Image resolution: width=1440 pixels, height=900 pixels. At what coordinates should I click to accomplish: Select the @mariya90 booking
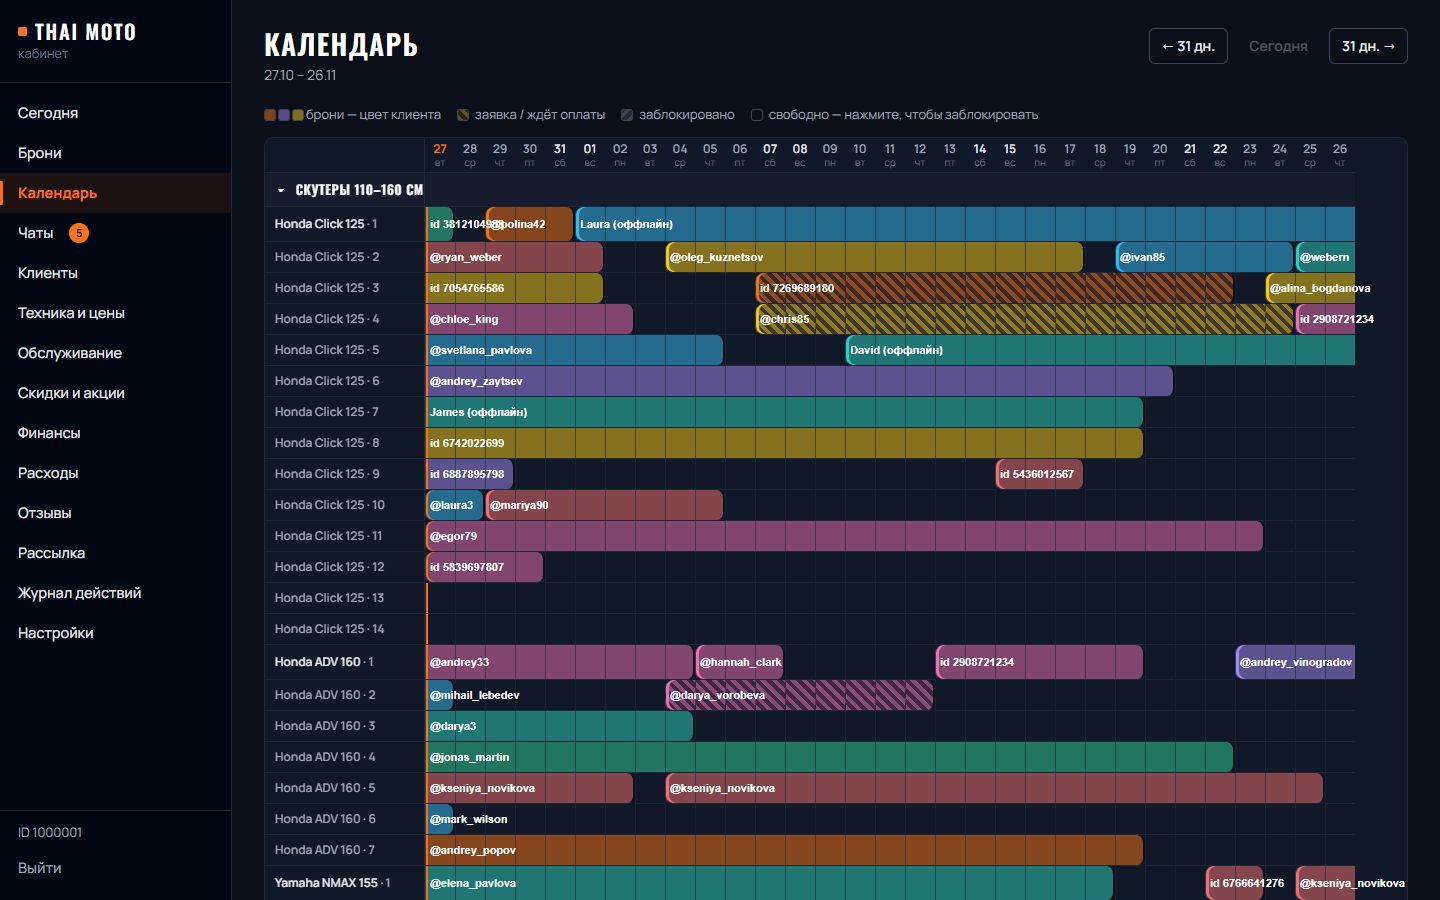click(605, 505)
